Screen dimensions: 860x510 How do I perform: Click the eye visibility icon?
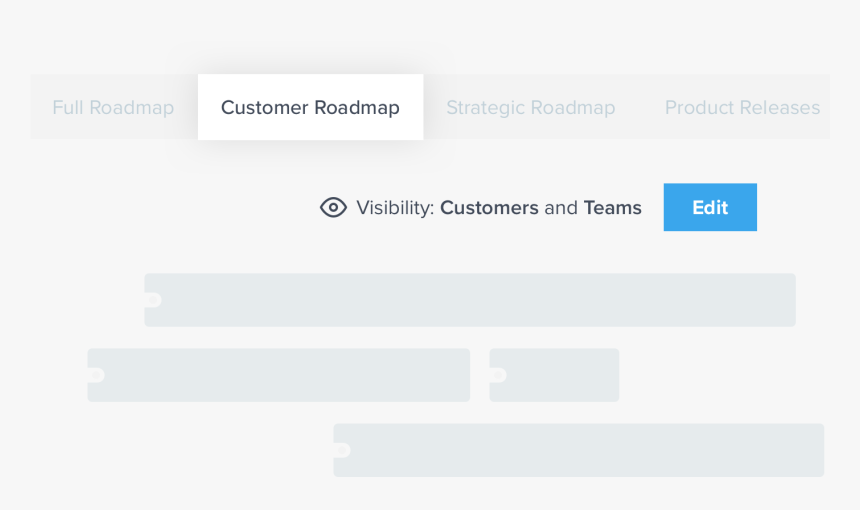point(333,208)
